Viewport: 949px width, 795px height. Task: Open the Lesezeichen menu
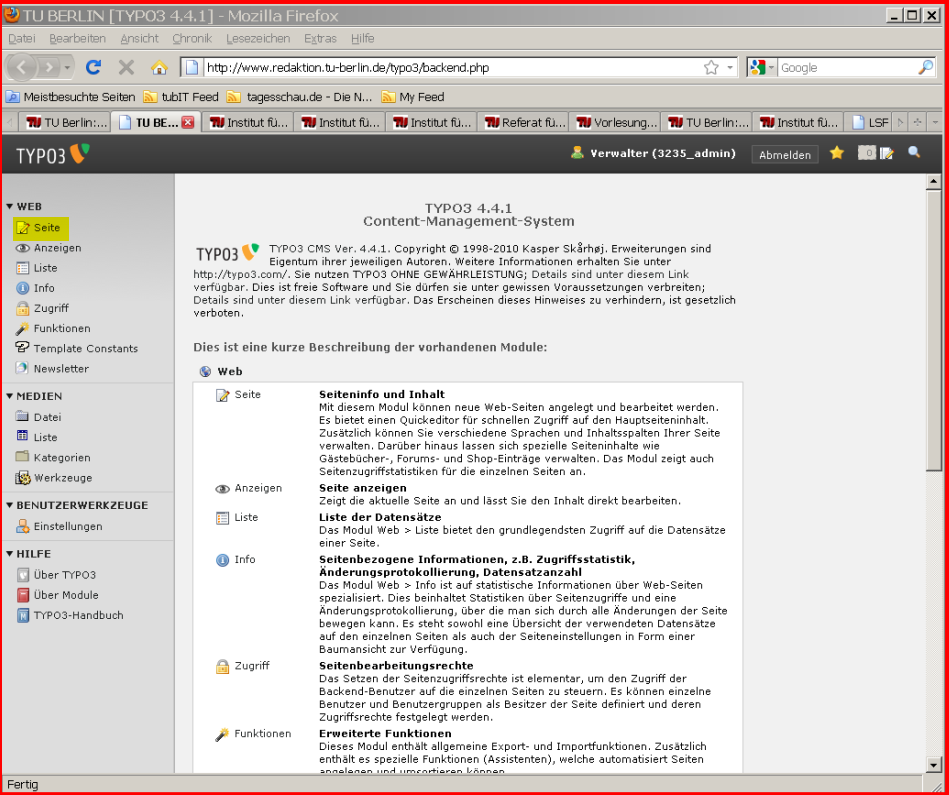click(x=258, y=38)
